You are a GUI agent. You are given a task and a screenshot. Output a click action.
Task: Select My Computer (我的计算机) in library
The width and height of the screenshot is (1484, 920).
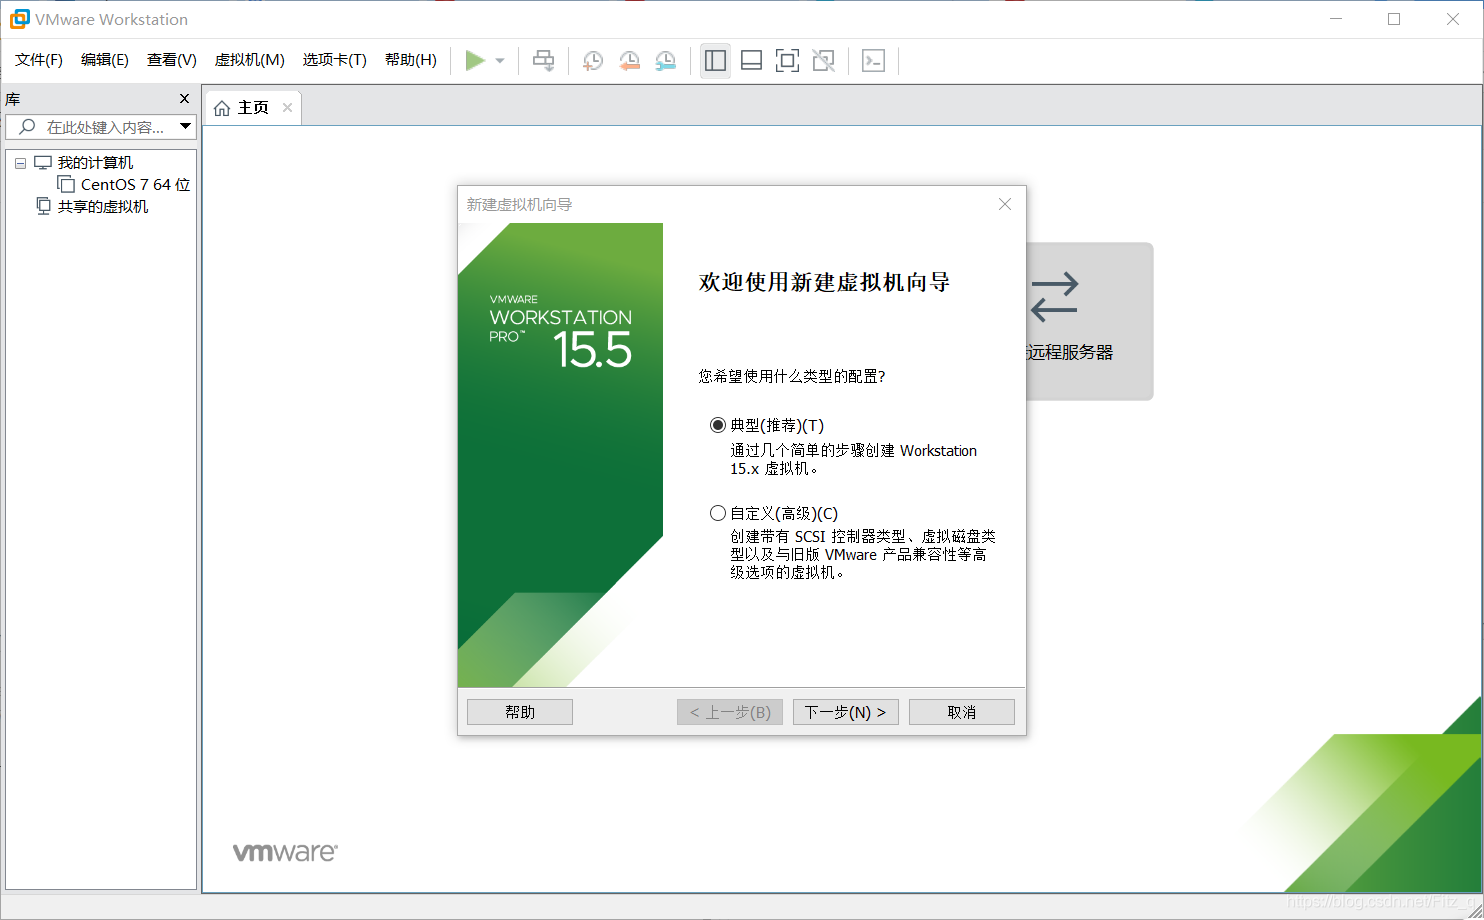[95, 163]
